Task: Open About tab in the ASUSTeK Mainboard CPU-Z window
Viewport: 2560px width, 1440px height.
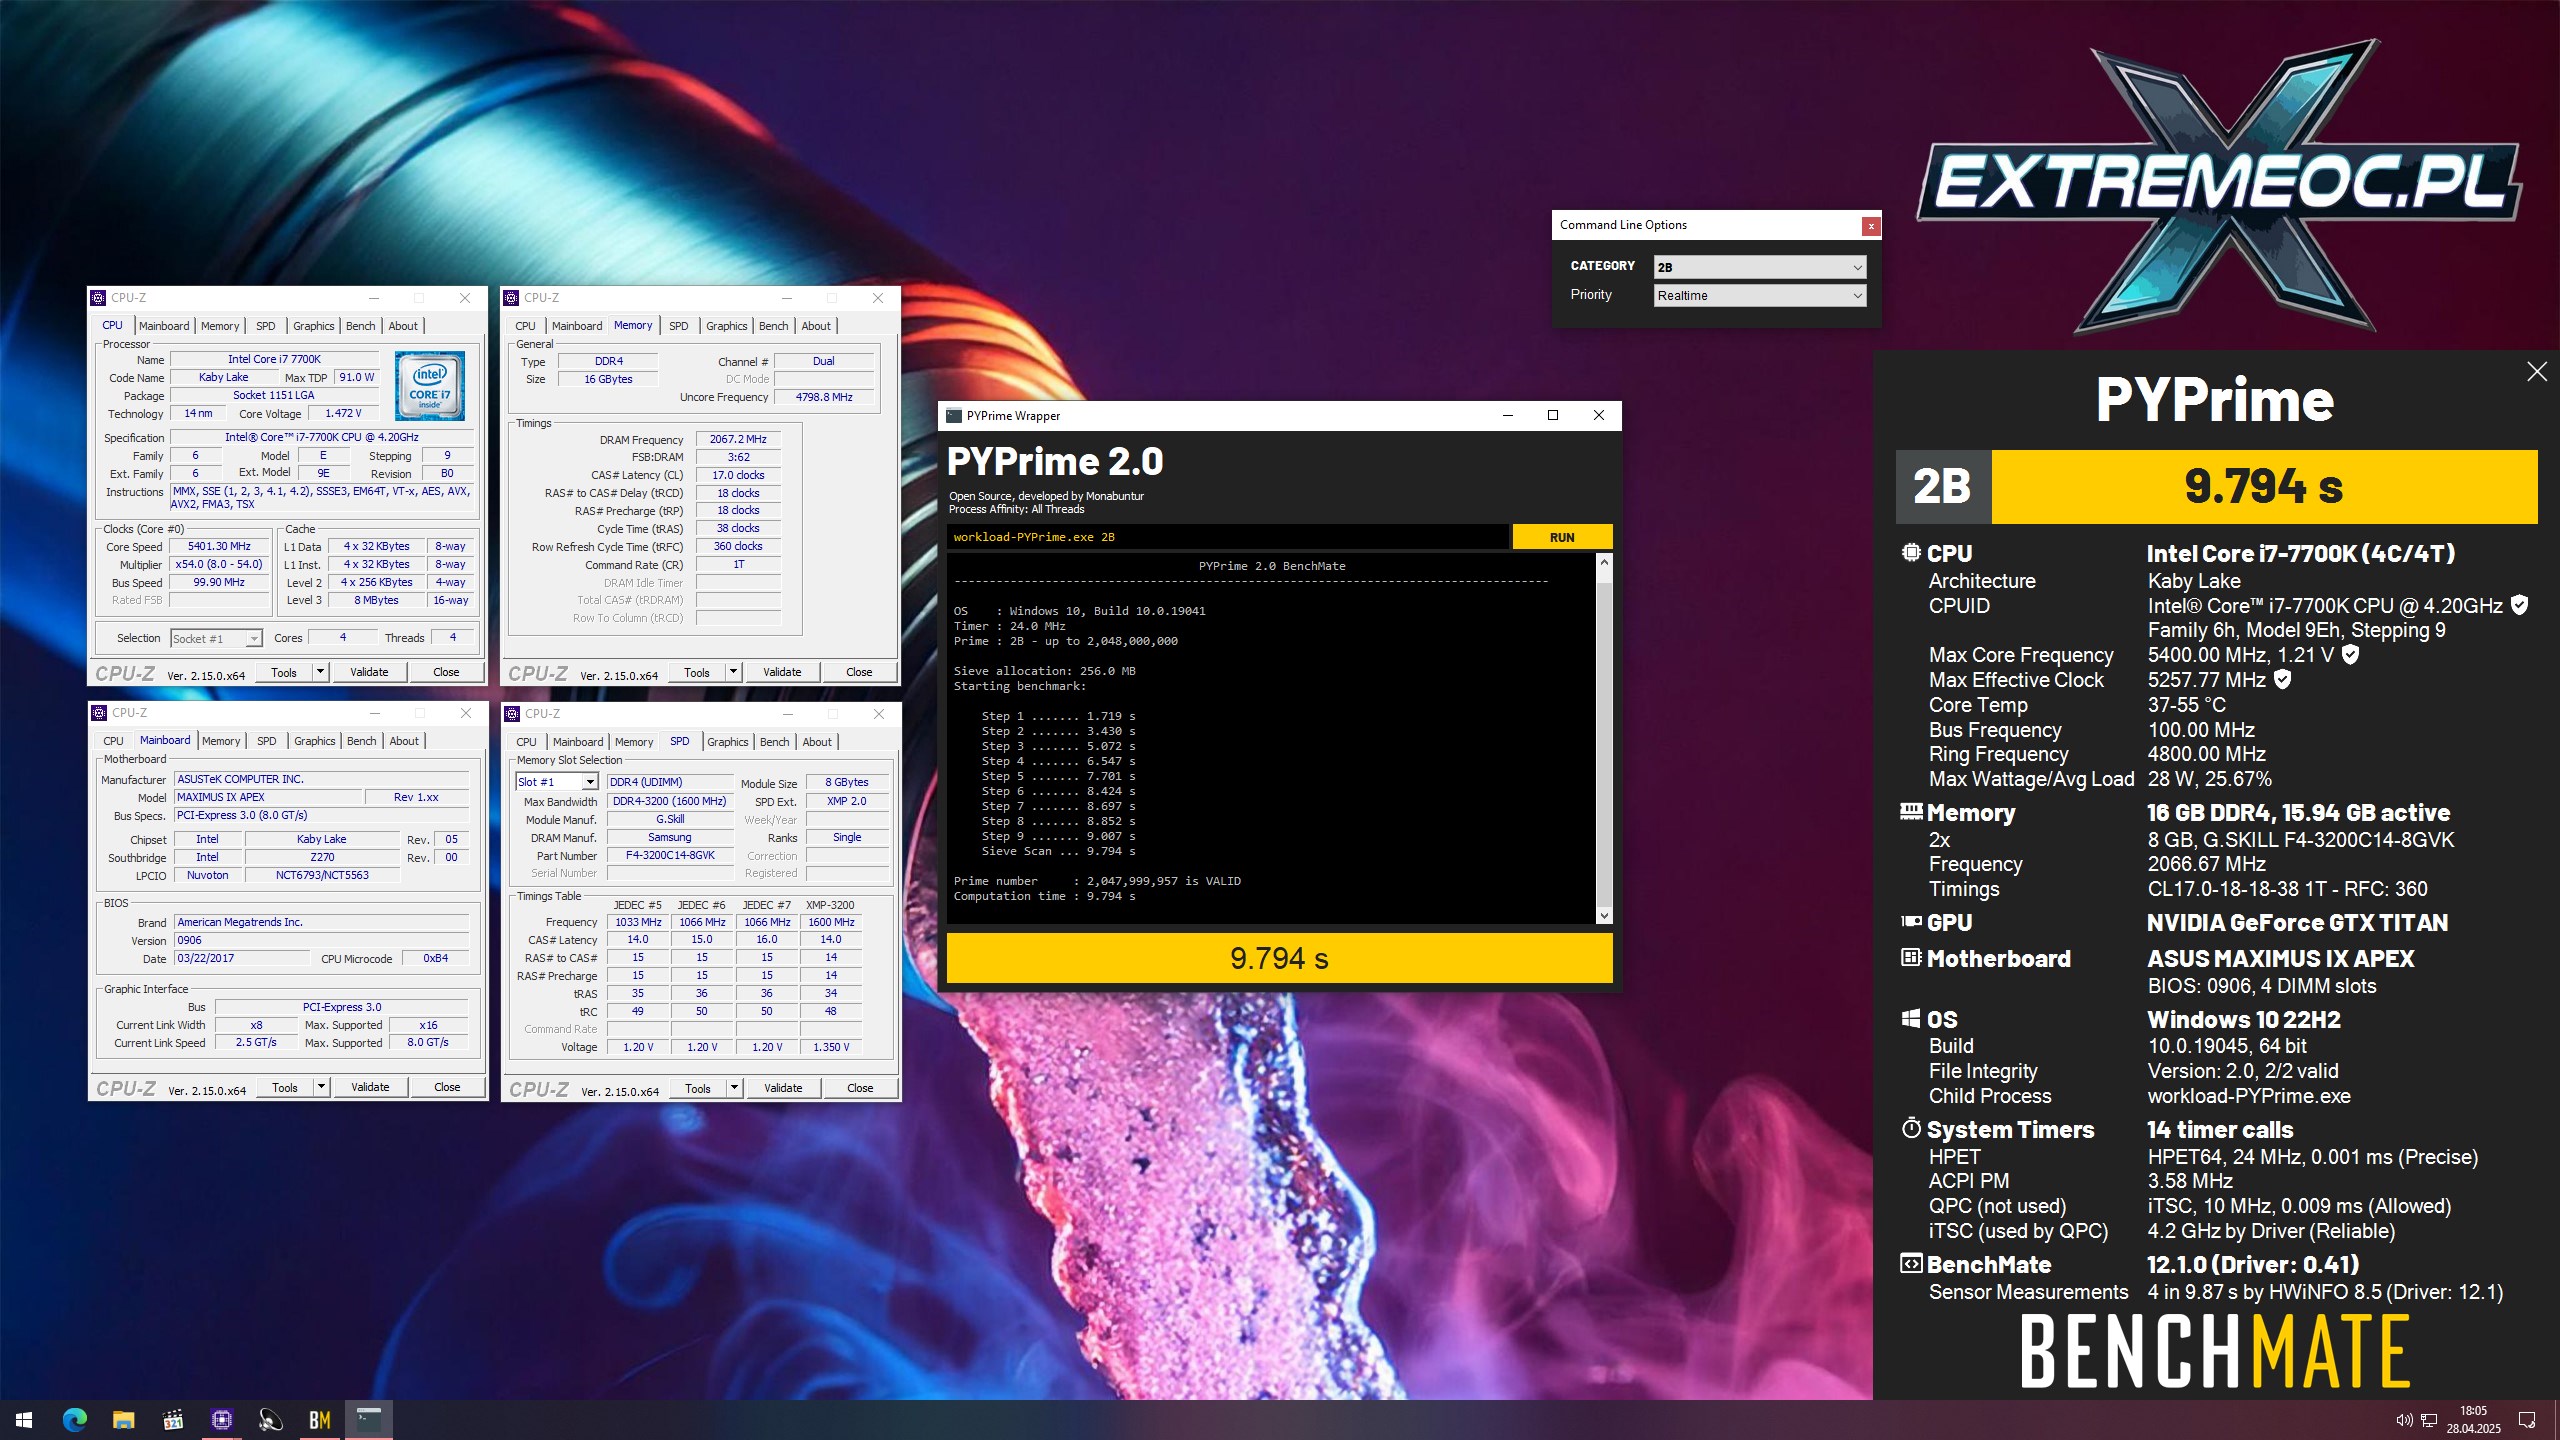Action: (x=404, y=741)
